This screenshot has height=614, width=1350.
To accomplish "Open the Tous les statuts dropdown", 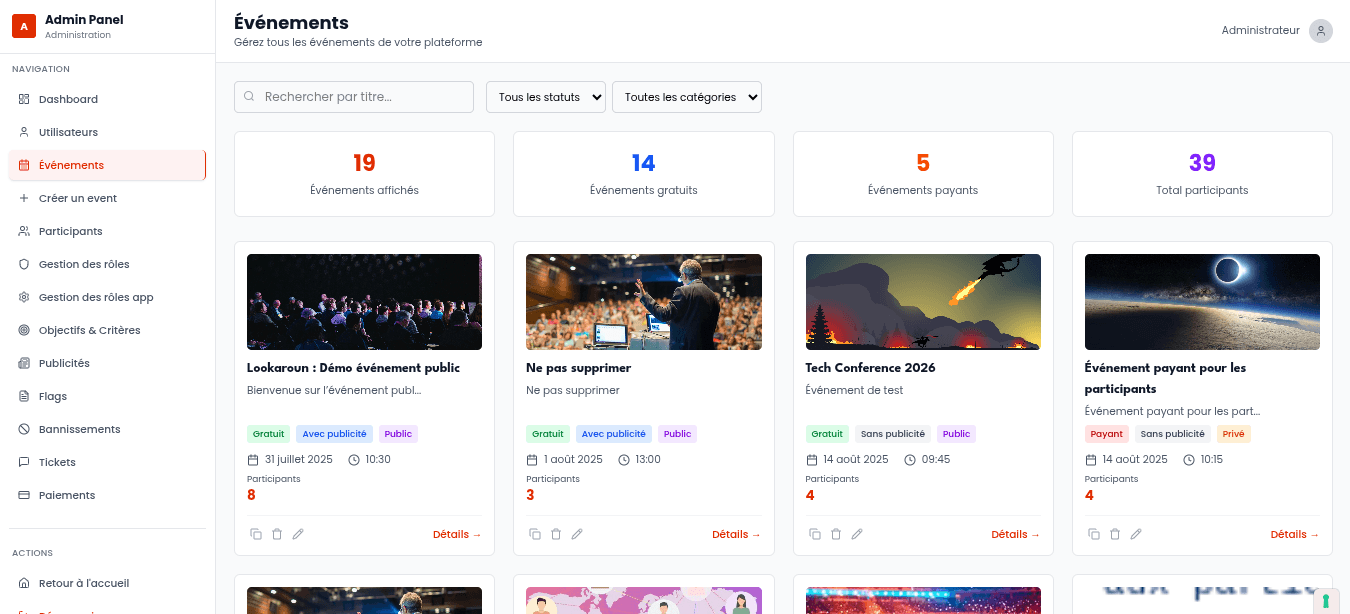I will point(546,97).
